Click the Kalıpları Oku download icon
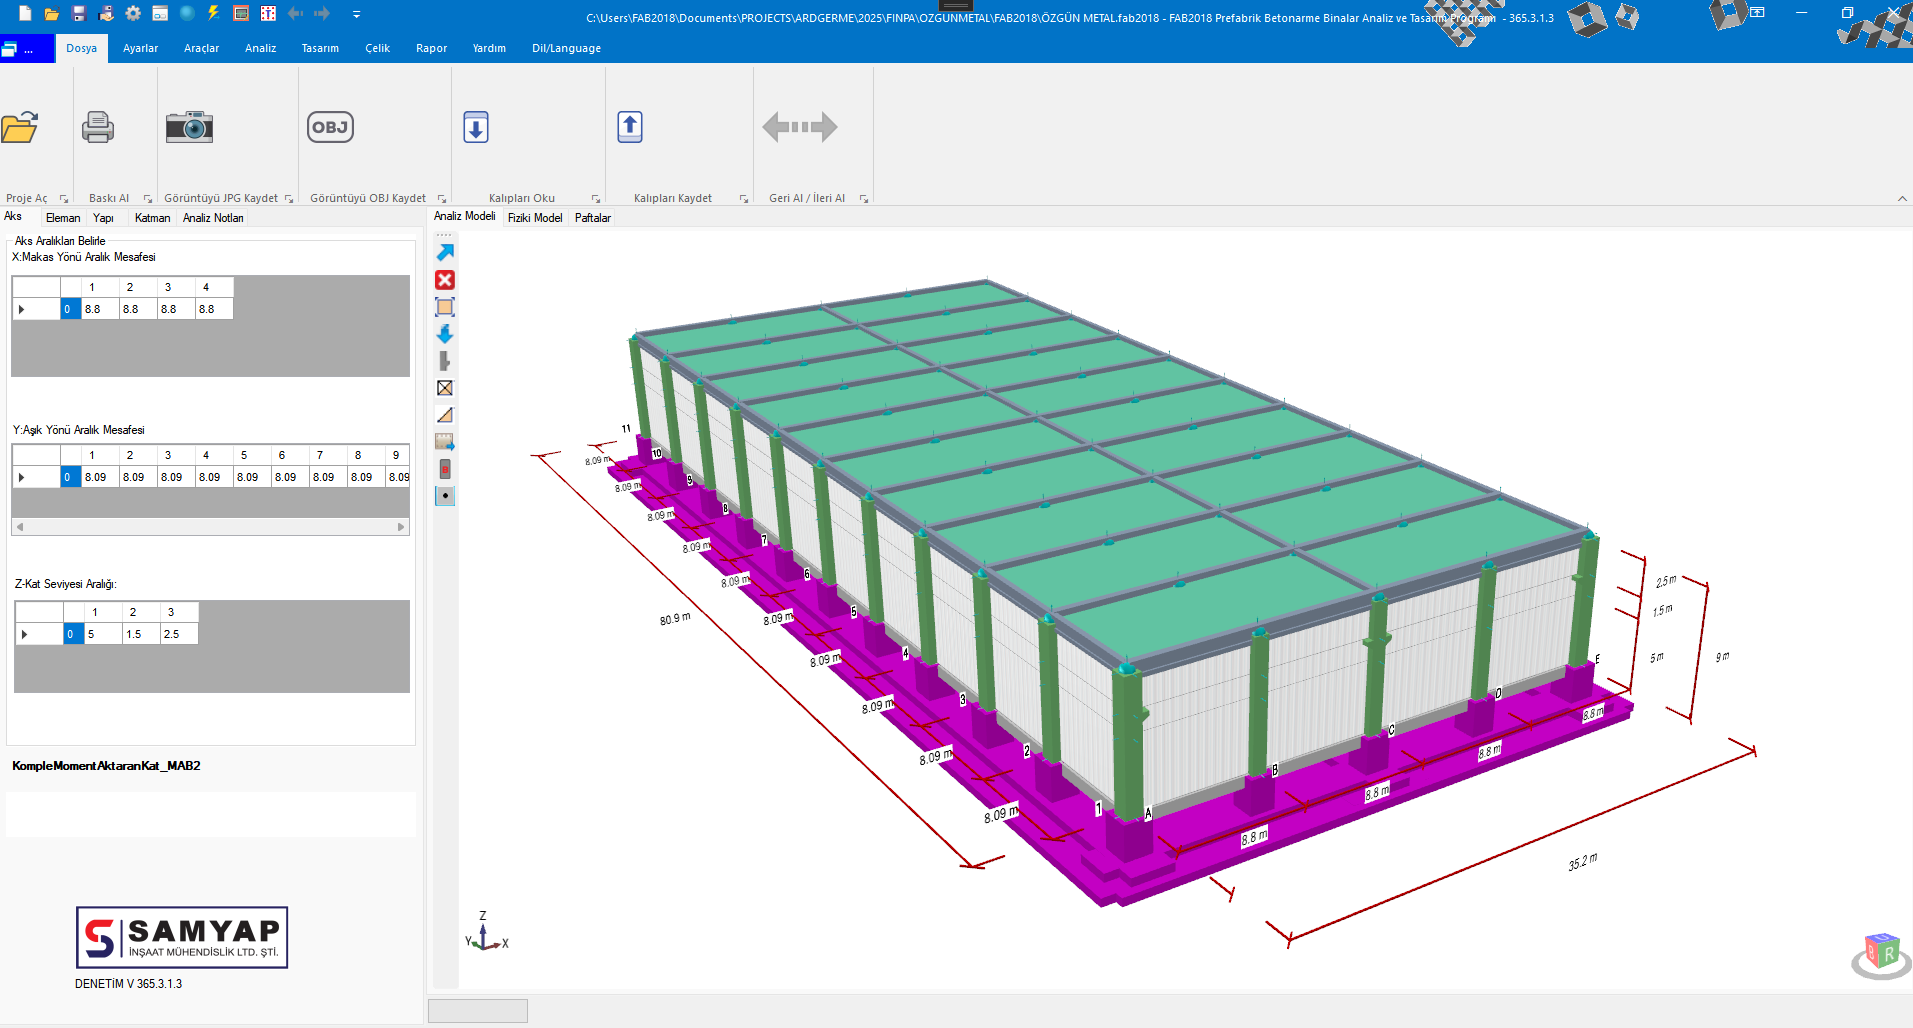The width and height of the screenshot is (1913, 1028). 476,127
